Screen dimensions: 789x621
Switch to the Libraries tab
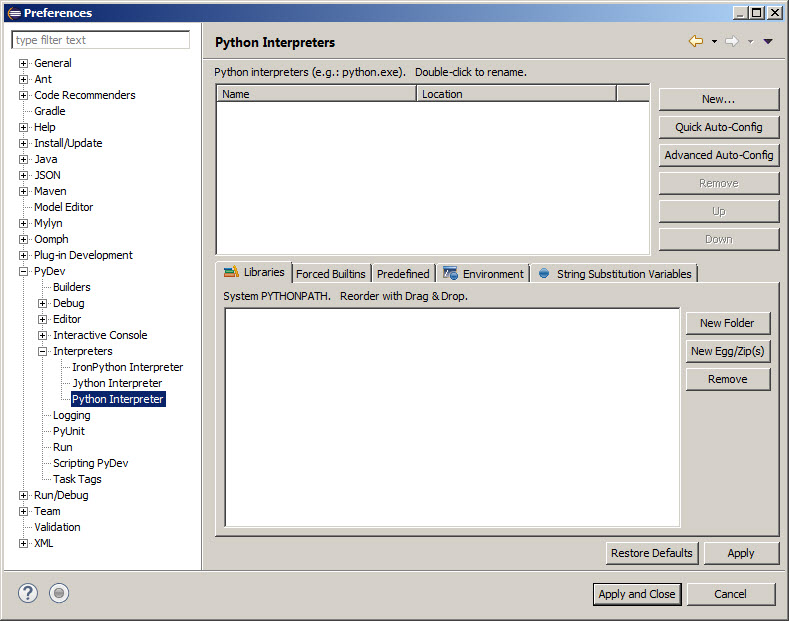pos(254,273)
